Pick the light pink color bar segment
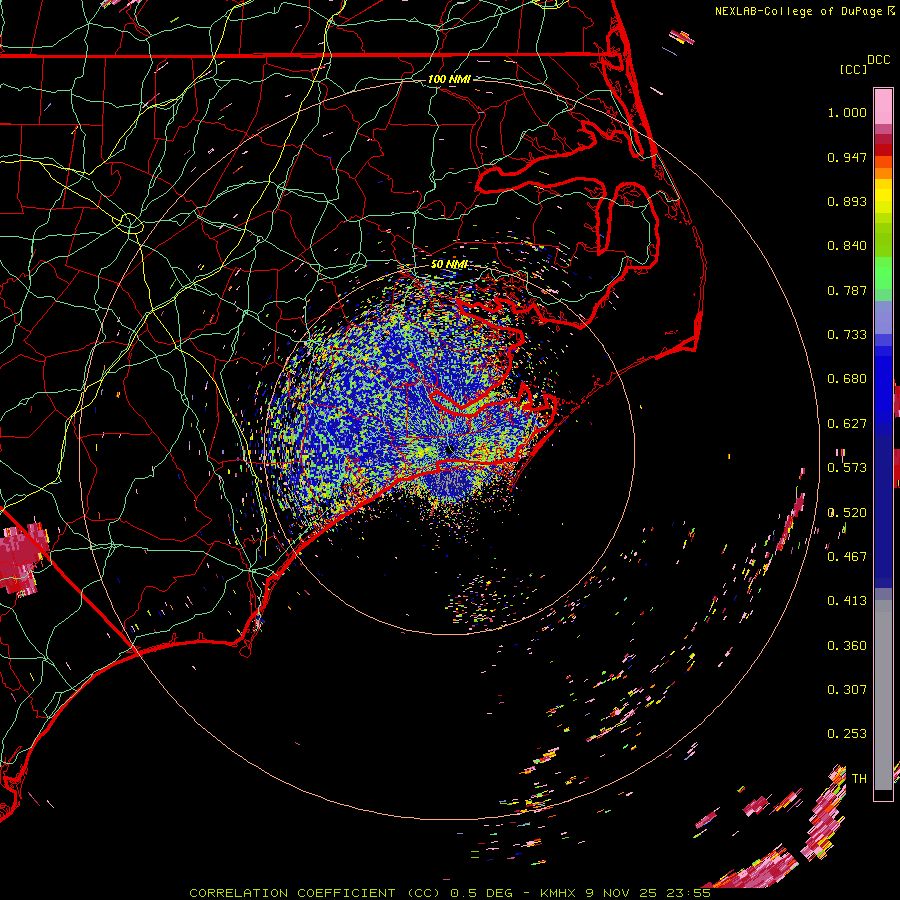The image size is (900, 900). tap(883, 107)
